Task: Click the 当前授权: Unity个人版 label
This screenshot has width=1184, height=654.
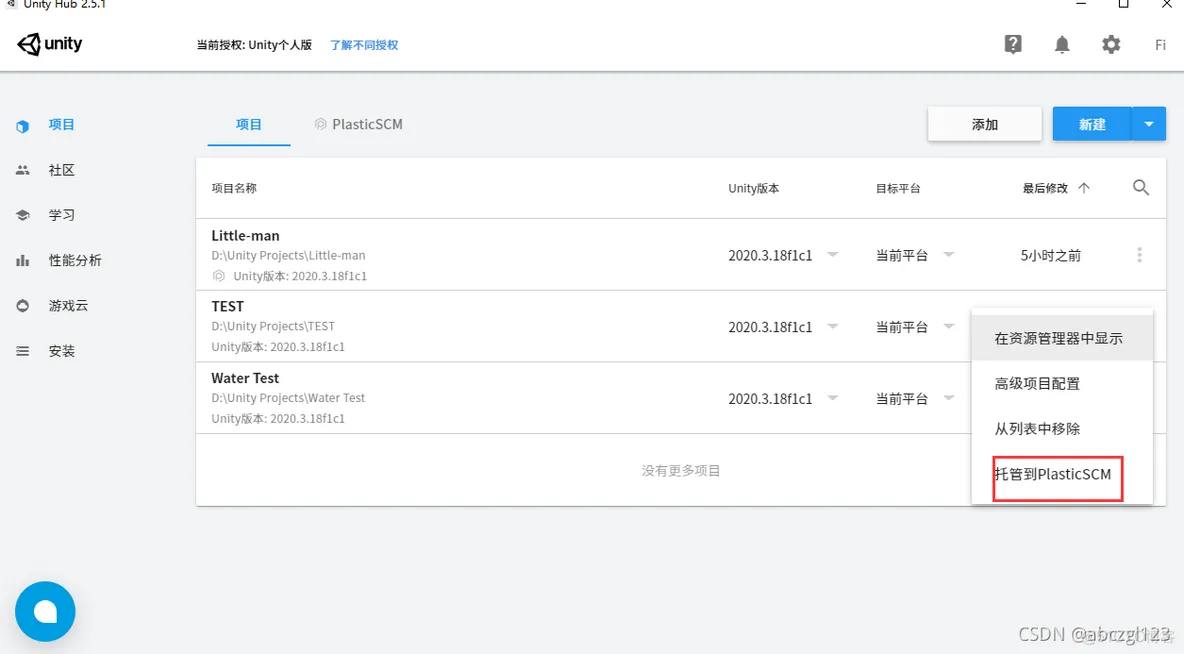Action: tap(254, 45)
